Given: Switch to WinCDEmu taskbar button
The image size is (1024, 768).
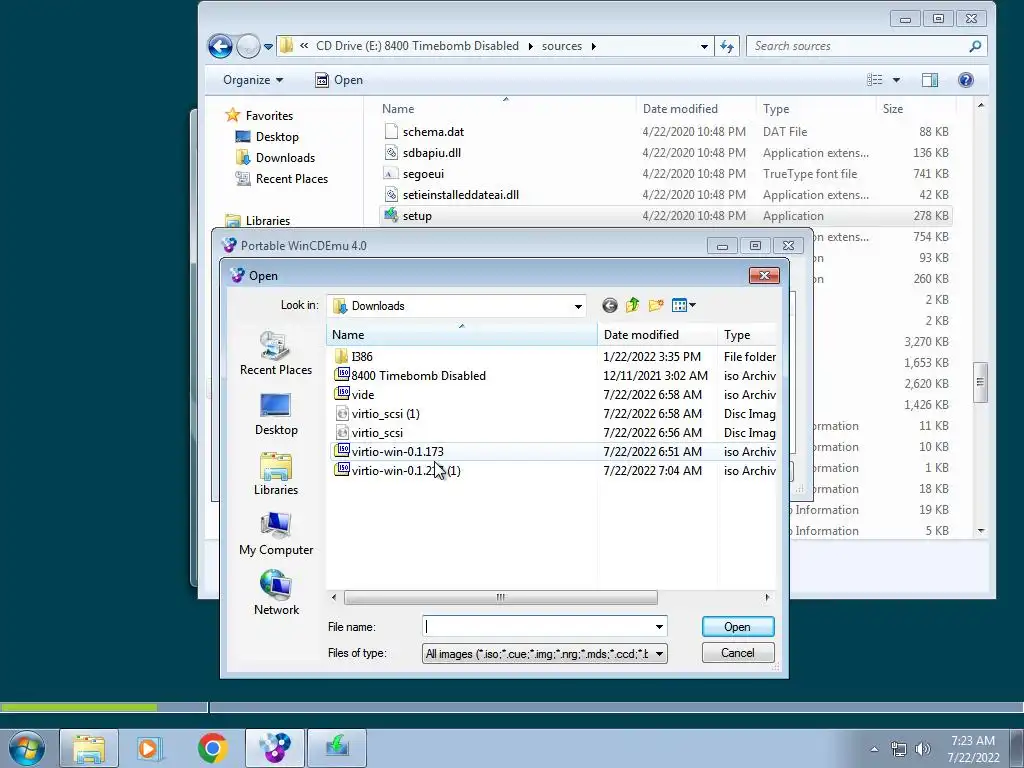Looking at the screenshot, I should click(275, 748).
